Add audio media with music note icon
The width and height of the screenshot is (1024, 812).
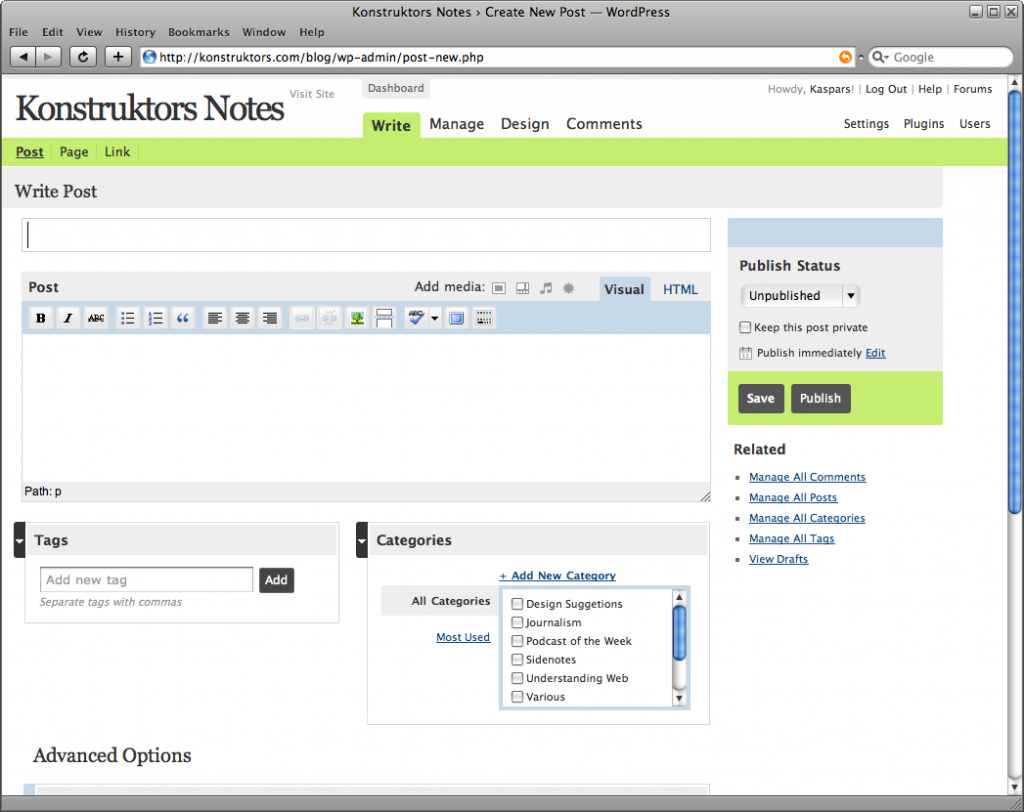click(546, 288)
